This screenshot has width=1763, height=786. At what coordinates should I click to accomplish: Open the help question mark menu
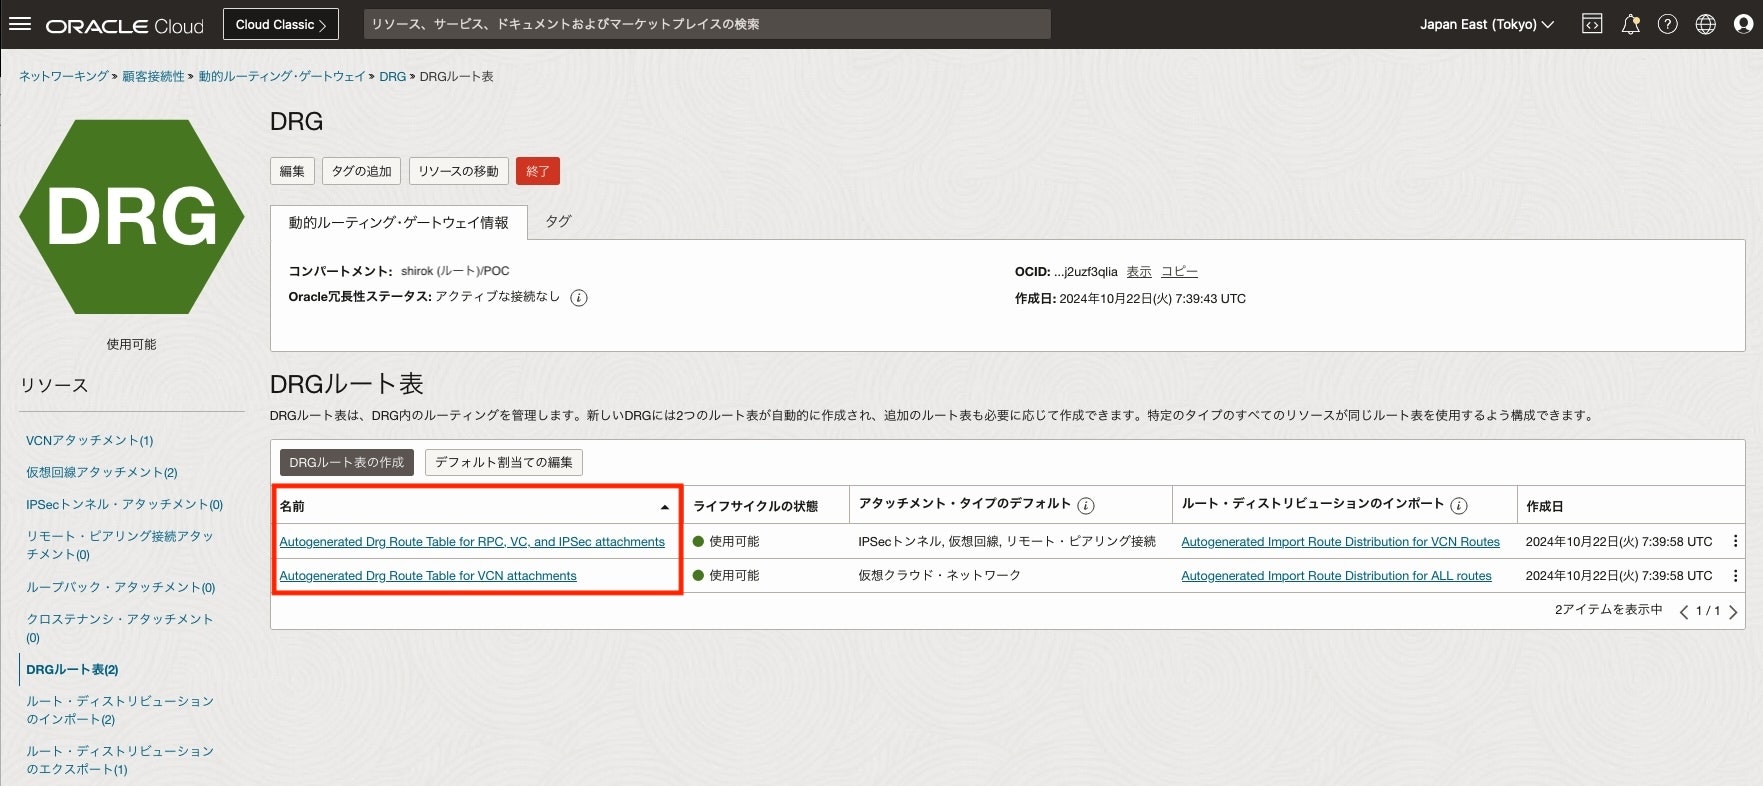(x=1667, y=24)
